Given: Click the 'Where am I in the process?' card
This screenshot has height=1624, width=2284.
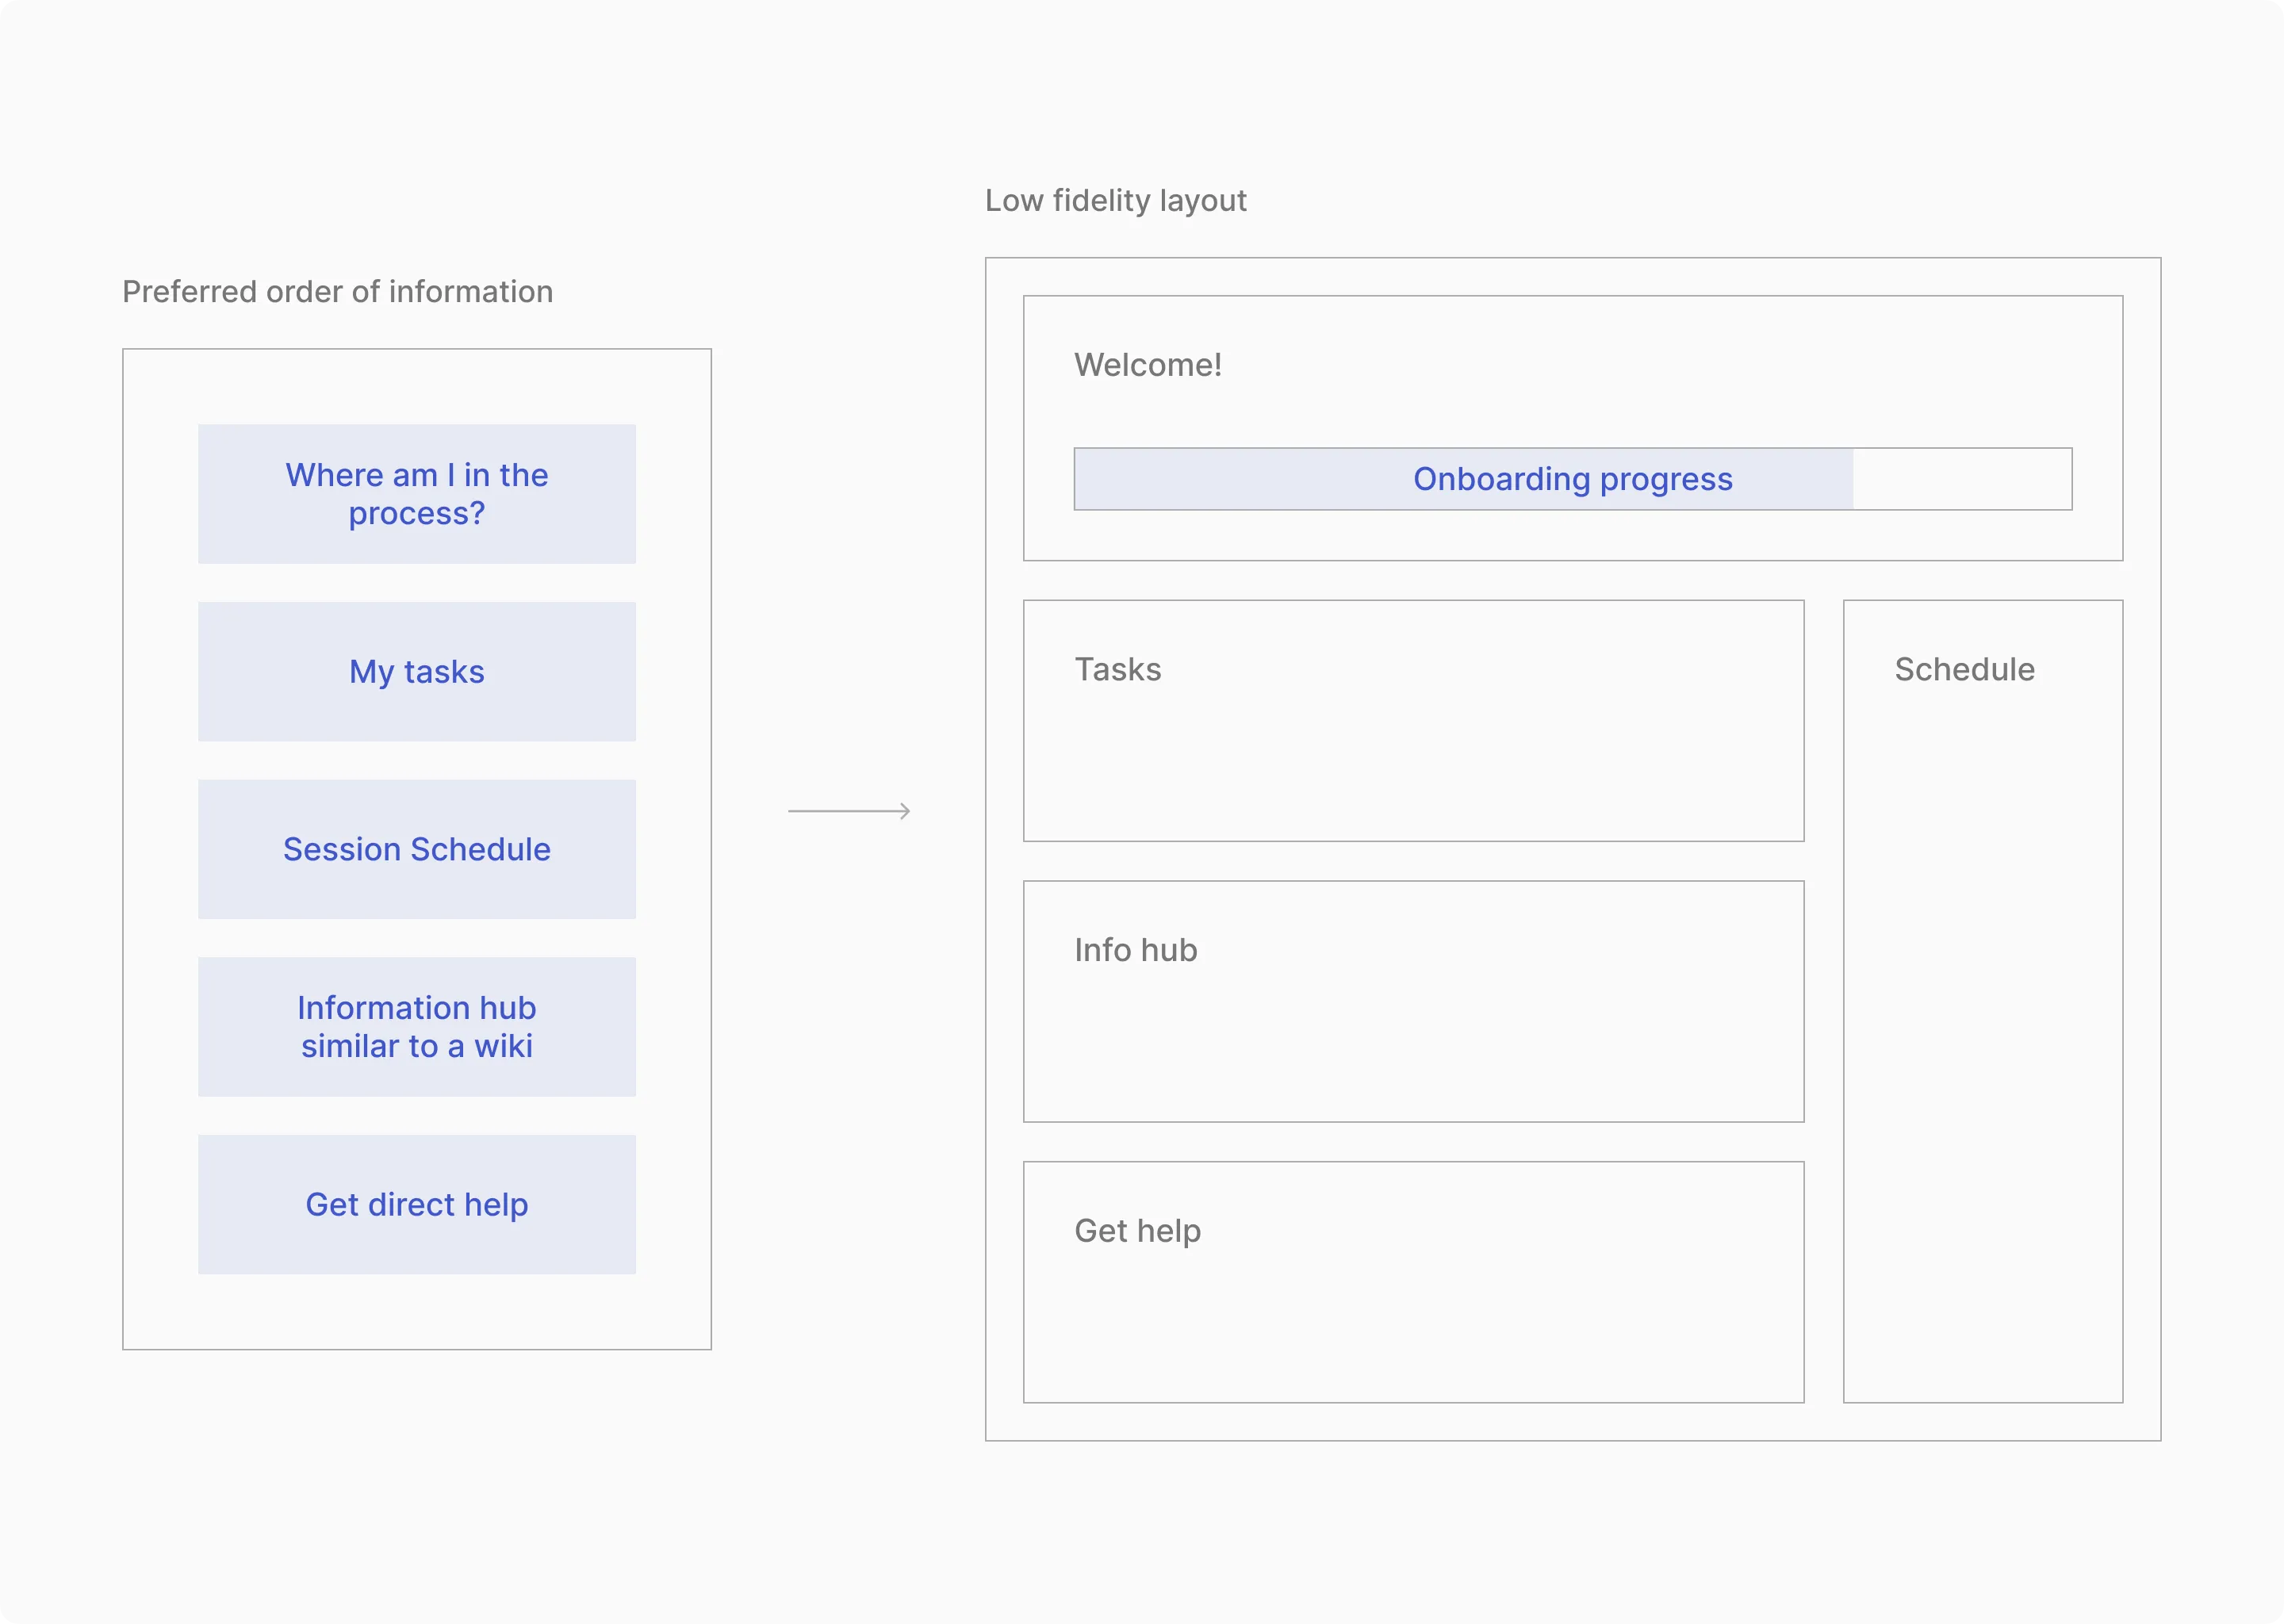Looking at the screenshot, I should [x=416, y=494].
